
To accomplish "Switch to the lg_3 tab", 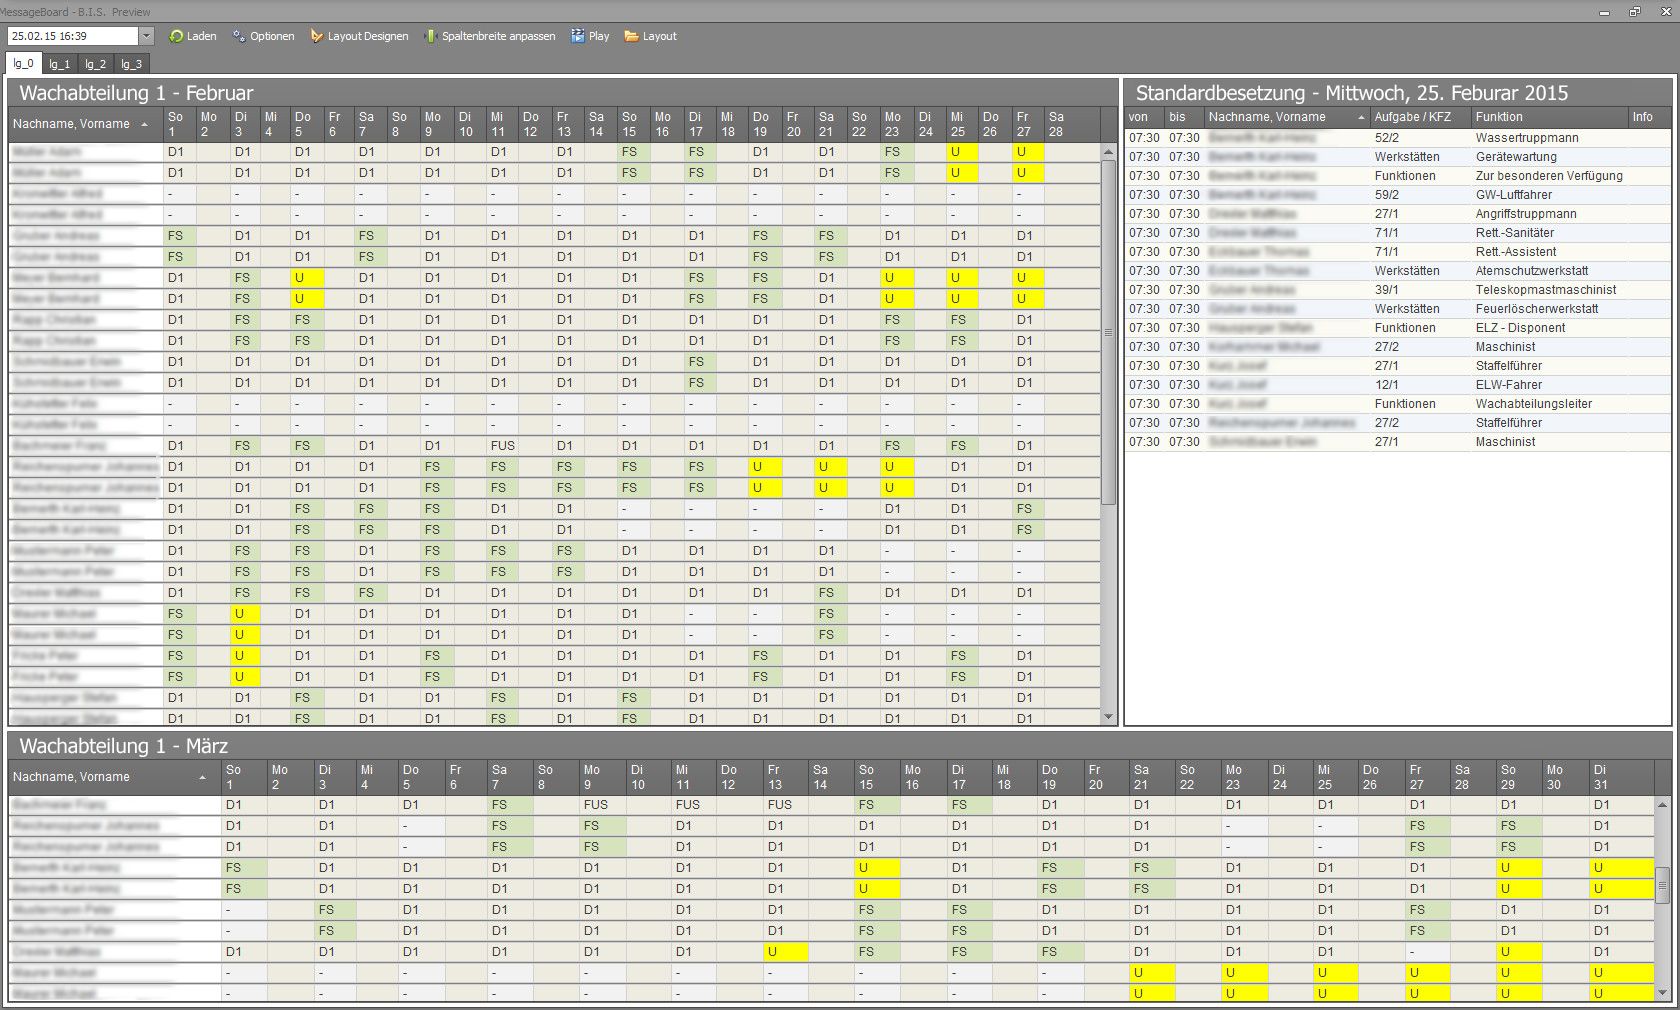I will pyautogui.click(x=131, y=64).
